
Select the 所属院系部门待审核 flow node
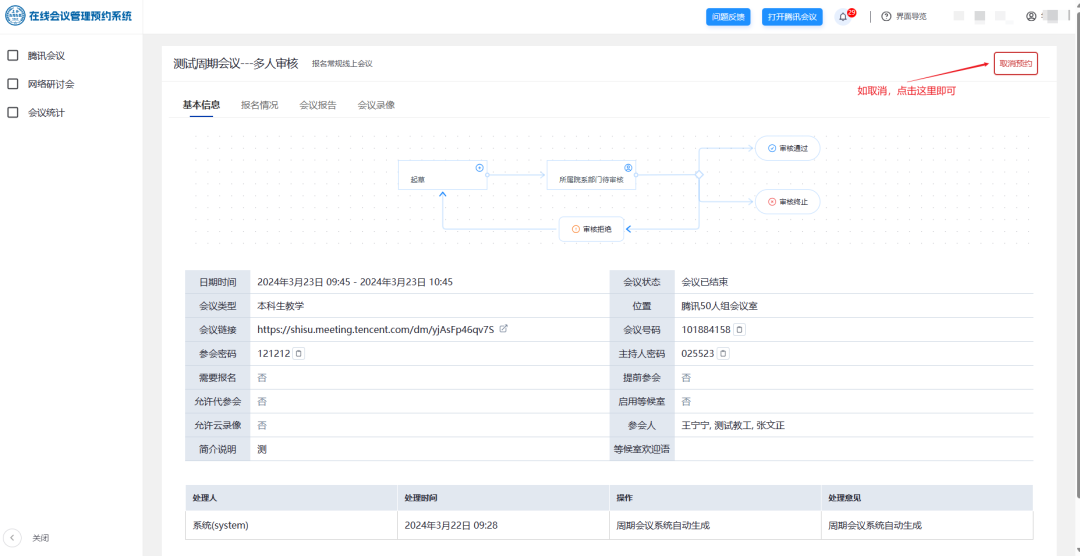[591, 175]
